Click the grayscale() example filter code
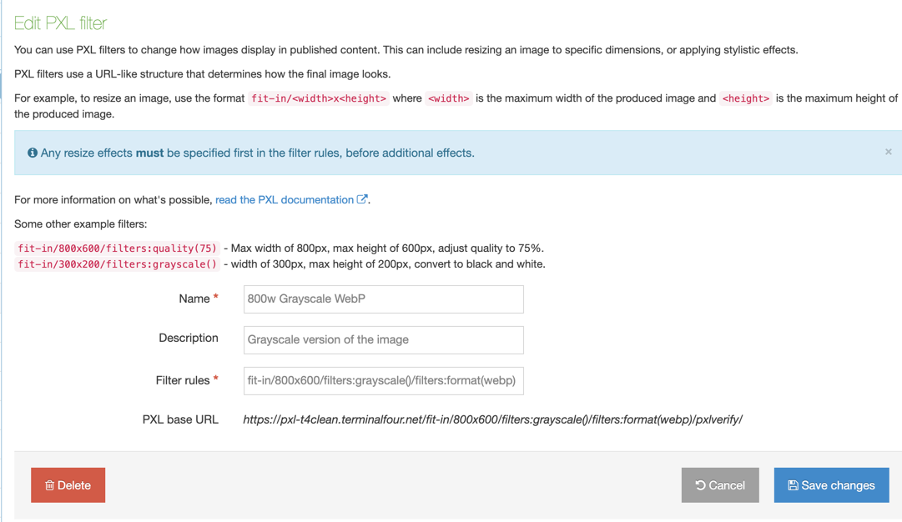 117,265
